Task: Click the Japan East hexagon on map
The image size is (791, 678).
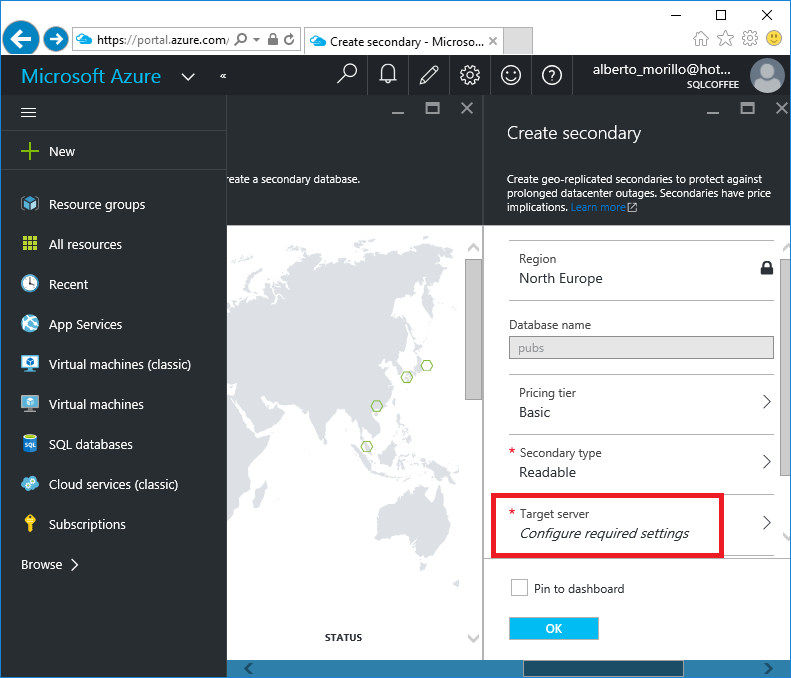Action: coord(427,365)
